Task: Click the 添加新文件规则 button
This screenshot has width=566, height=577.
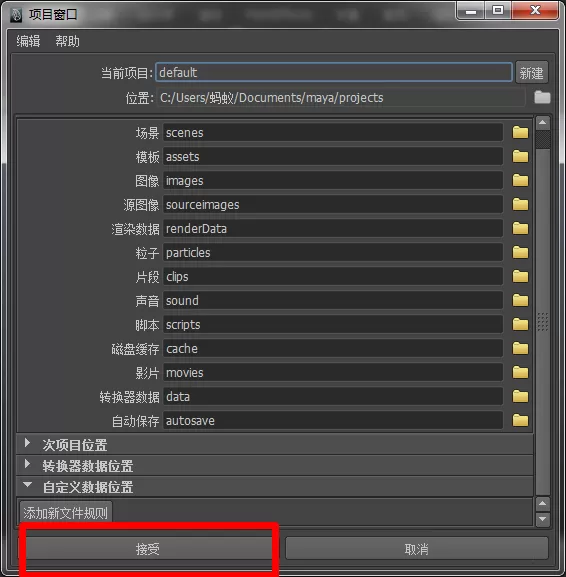Action: pos(66,513)
